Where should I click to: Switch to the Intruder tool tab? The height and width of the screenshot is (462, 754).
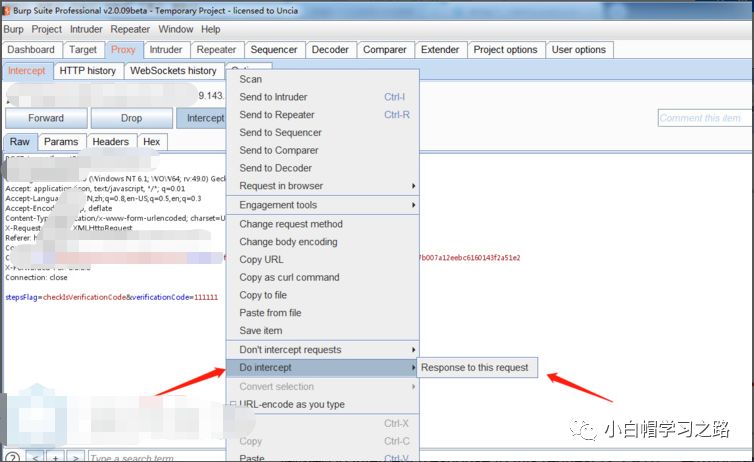coord(166,50)
